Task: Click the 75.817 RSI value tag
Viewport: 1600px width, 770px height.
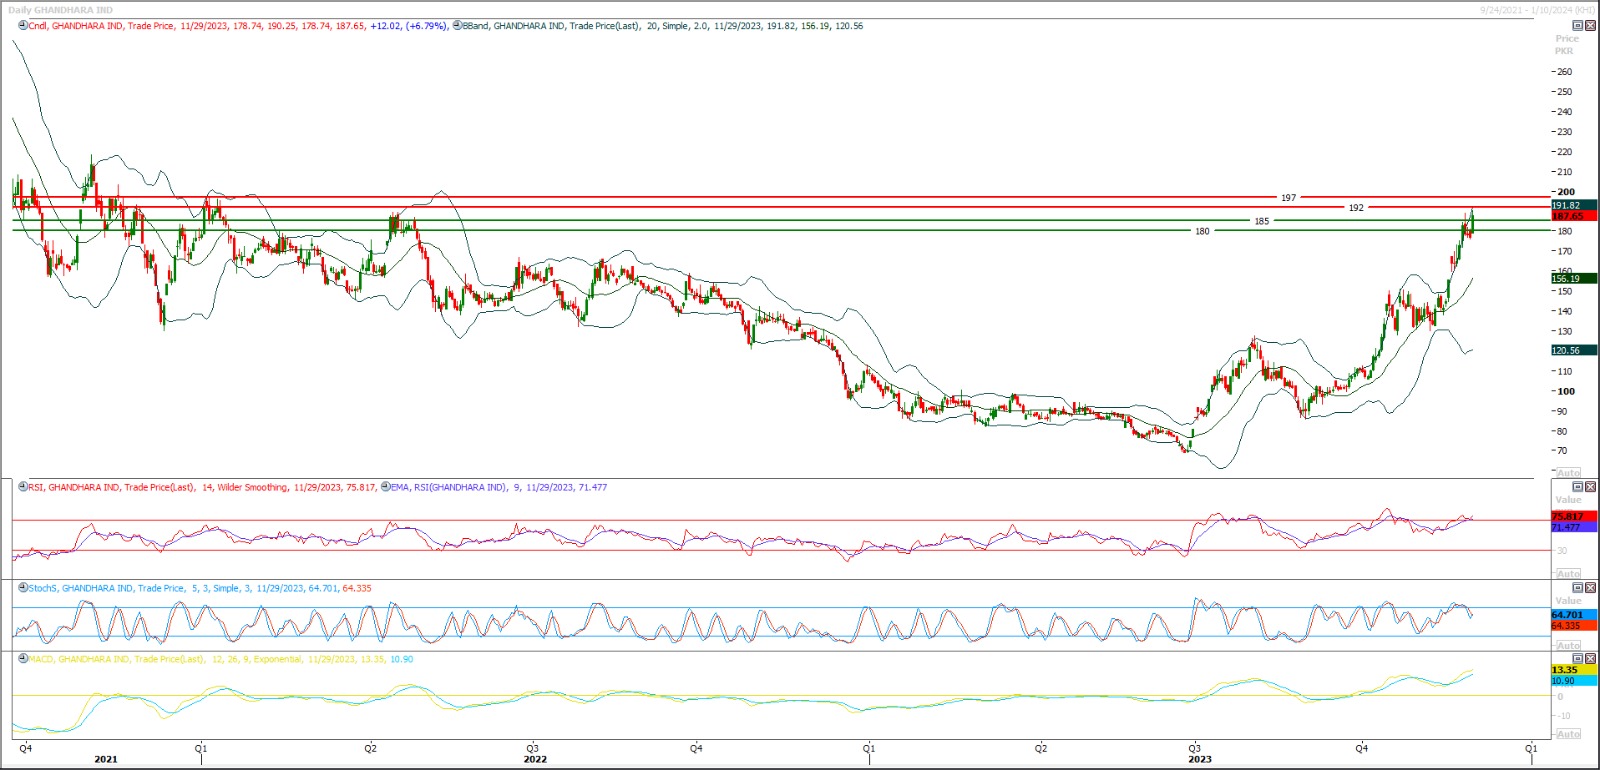Action: tap(1573, 516)
